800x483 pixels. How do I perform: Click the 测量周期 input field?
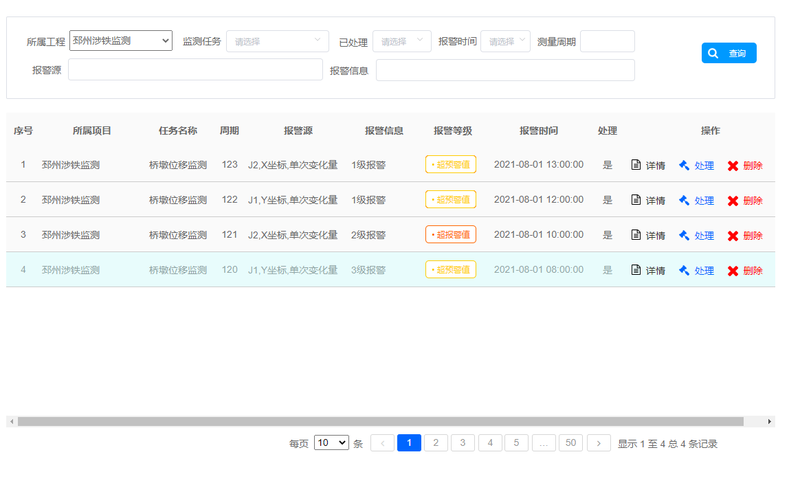[x=607, y=41]
